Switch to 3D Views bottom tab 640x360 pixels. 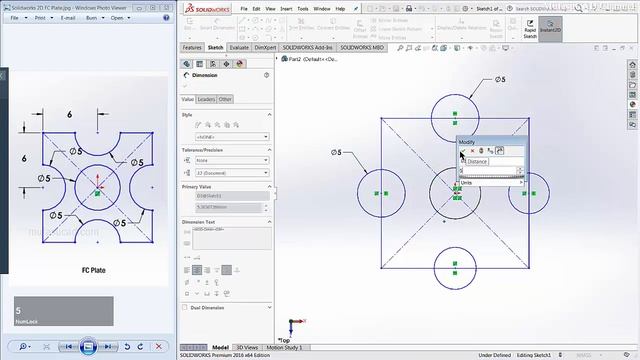(247, 347)
